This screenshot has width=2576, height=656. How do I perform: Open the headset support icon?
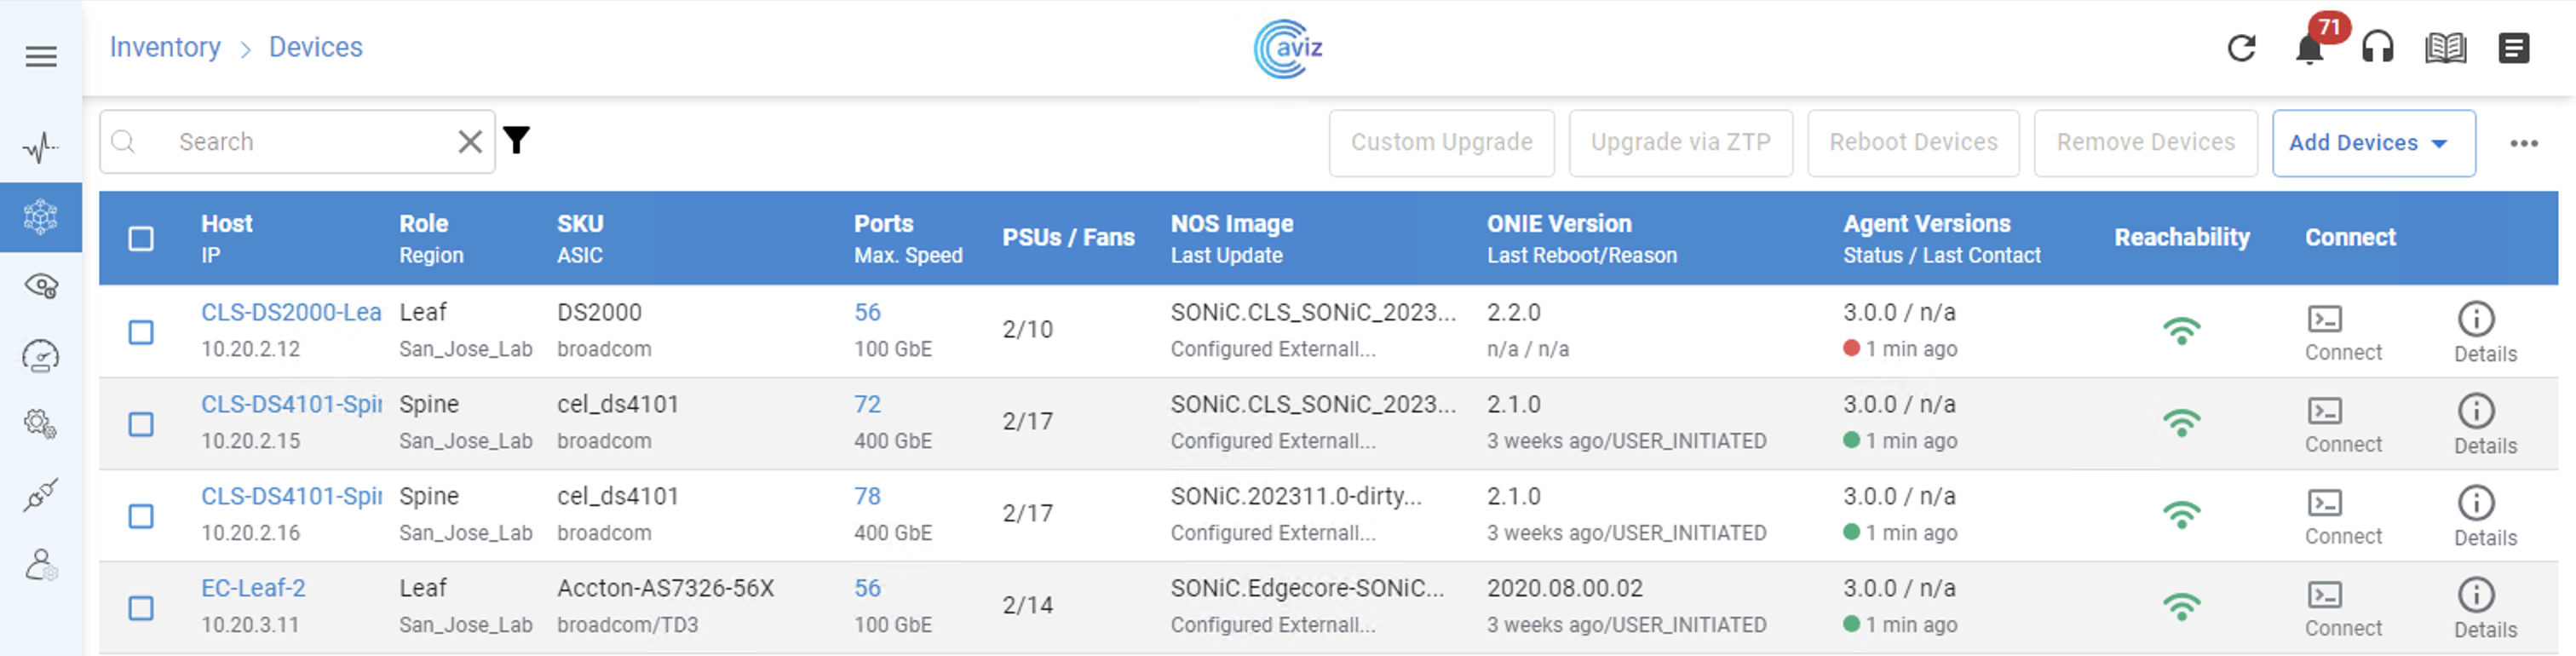[x=2377, y=48]
